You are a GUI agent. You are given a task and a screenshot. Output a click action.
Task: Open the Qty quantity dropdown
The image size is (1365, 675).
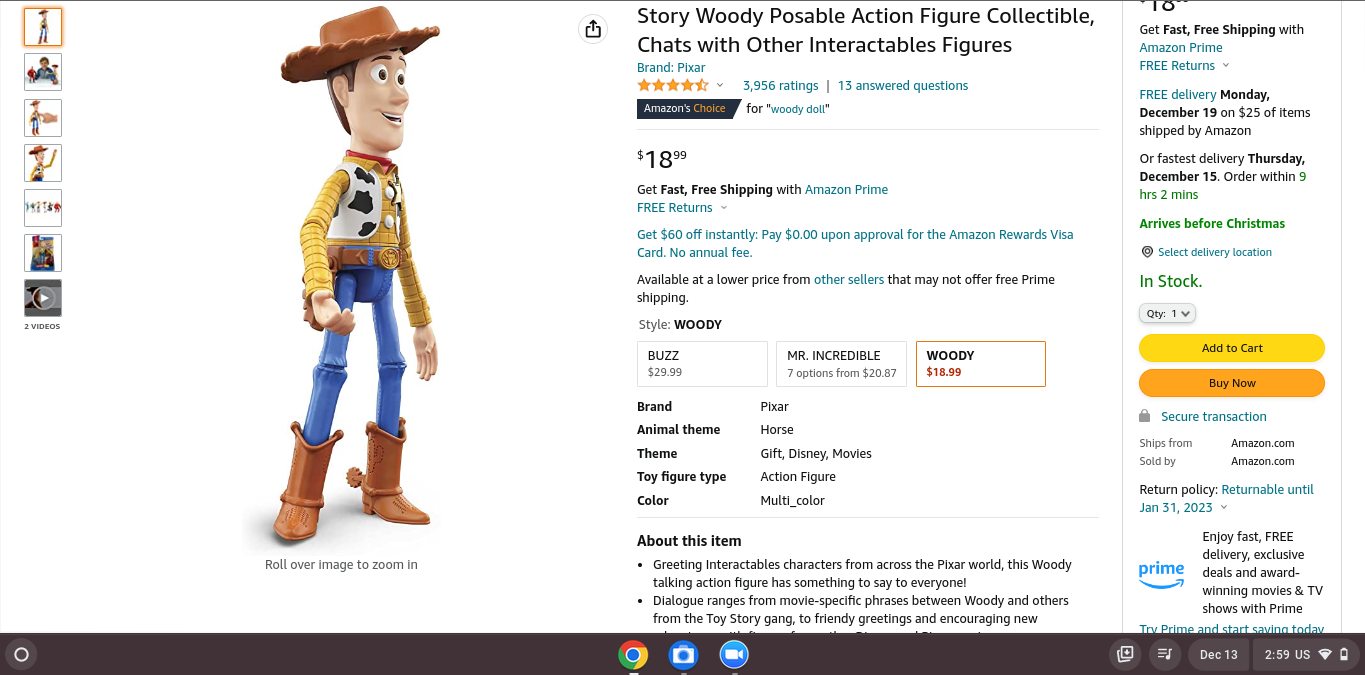click(x=1167, y=313)
